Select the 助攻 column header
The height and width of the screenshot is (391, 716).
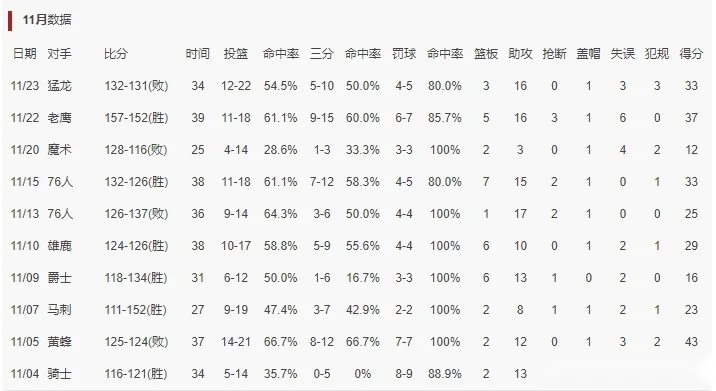520,53
